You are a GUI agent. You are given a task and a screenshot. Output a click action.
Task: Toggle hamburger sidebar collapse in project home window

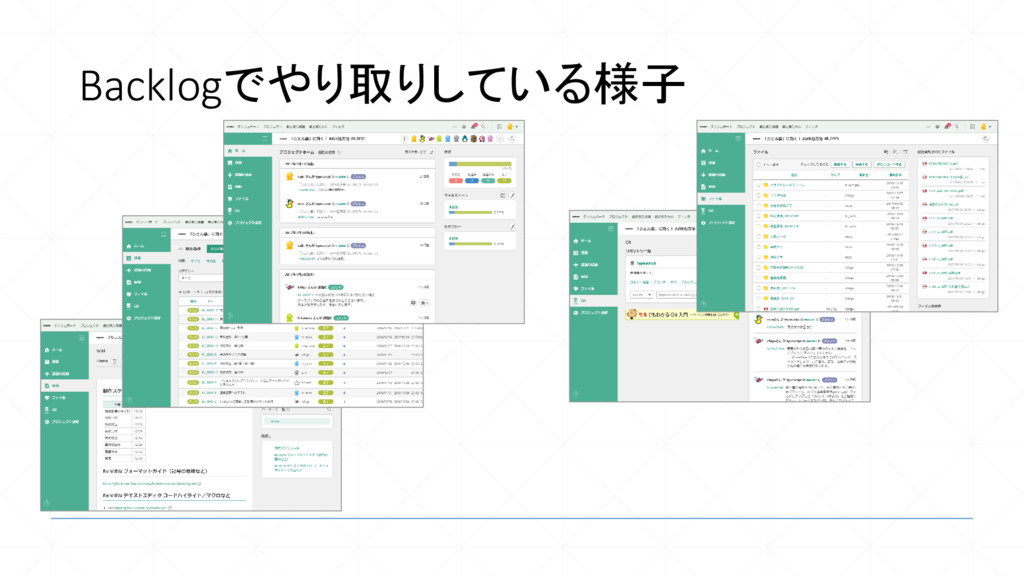pyautogui.click(x=264, y=138)
